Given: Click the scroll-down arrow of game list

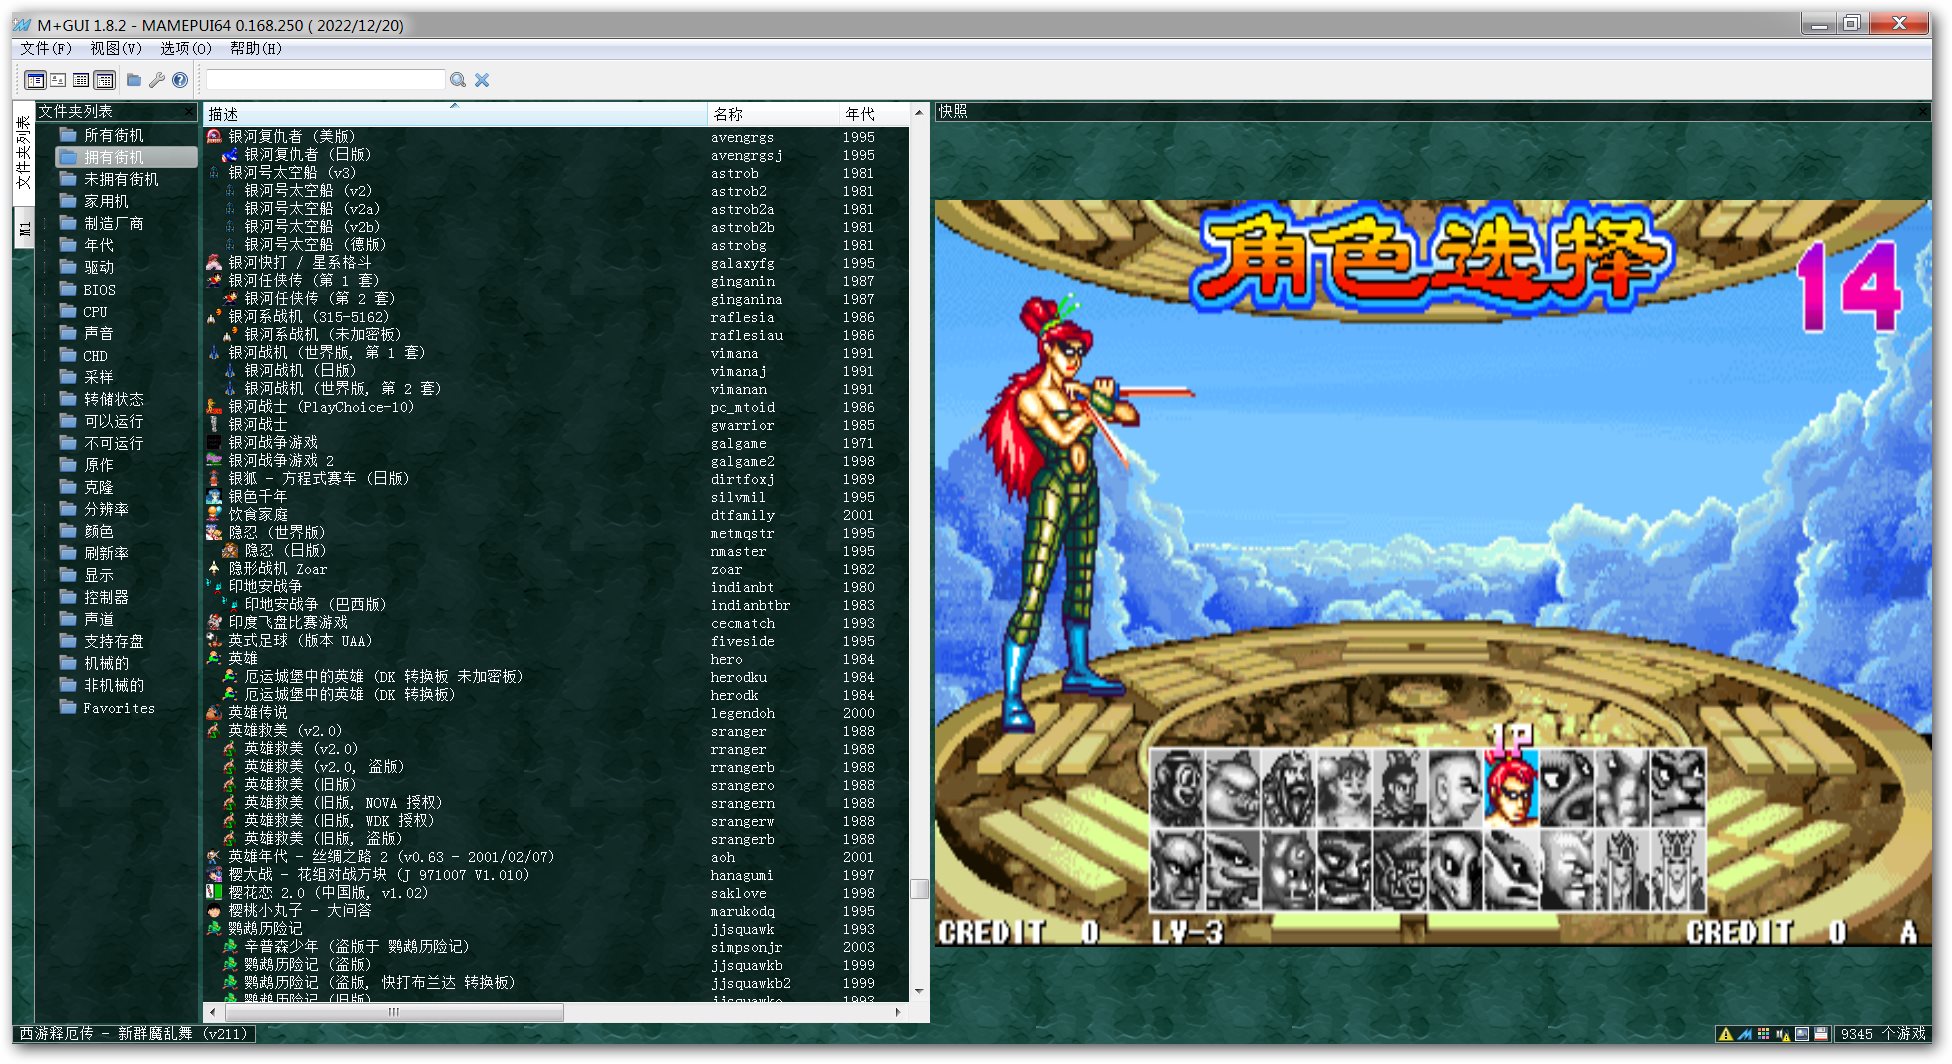Looking at the screenshot, I should 919,992.
